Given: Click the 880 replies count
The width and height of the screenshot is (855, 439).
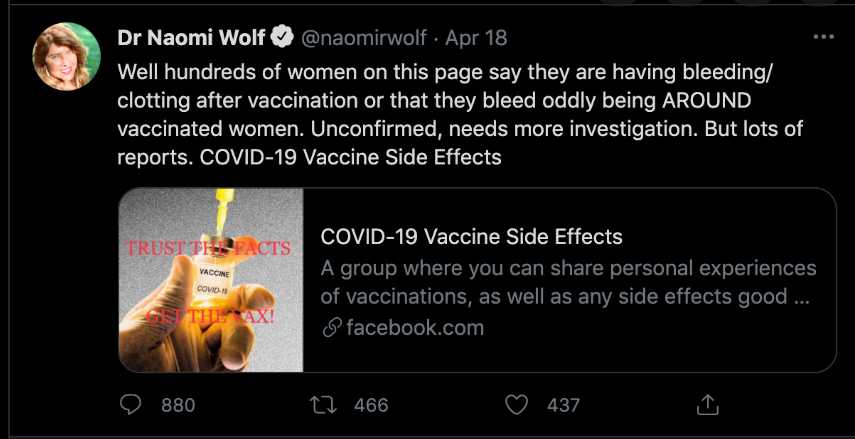Looking at the screenshot, I should click(x=177, y=405).
